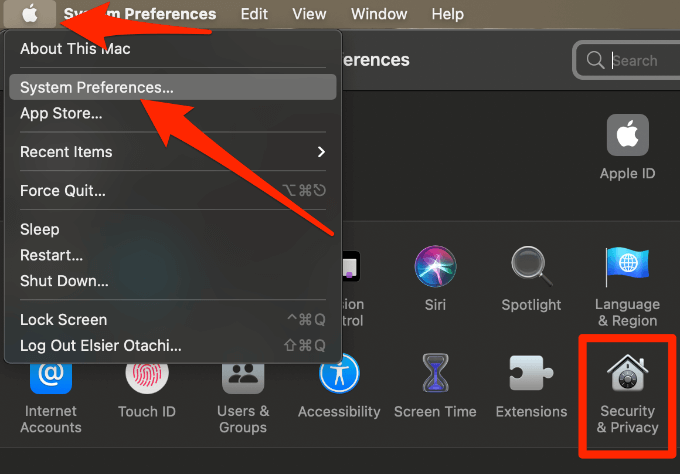
Task: Open Extensions preferences
Action: [531, 386]
